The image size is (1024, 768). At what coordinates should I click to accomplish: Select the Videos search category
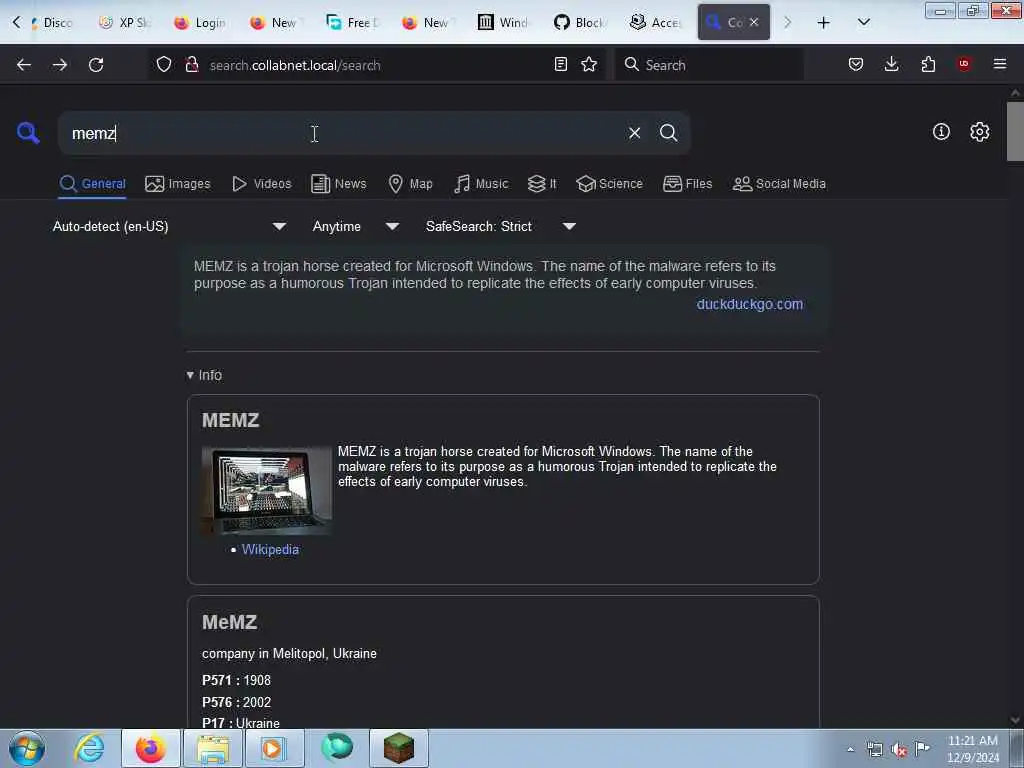coord(262,184)
